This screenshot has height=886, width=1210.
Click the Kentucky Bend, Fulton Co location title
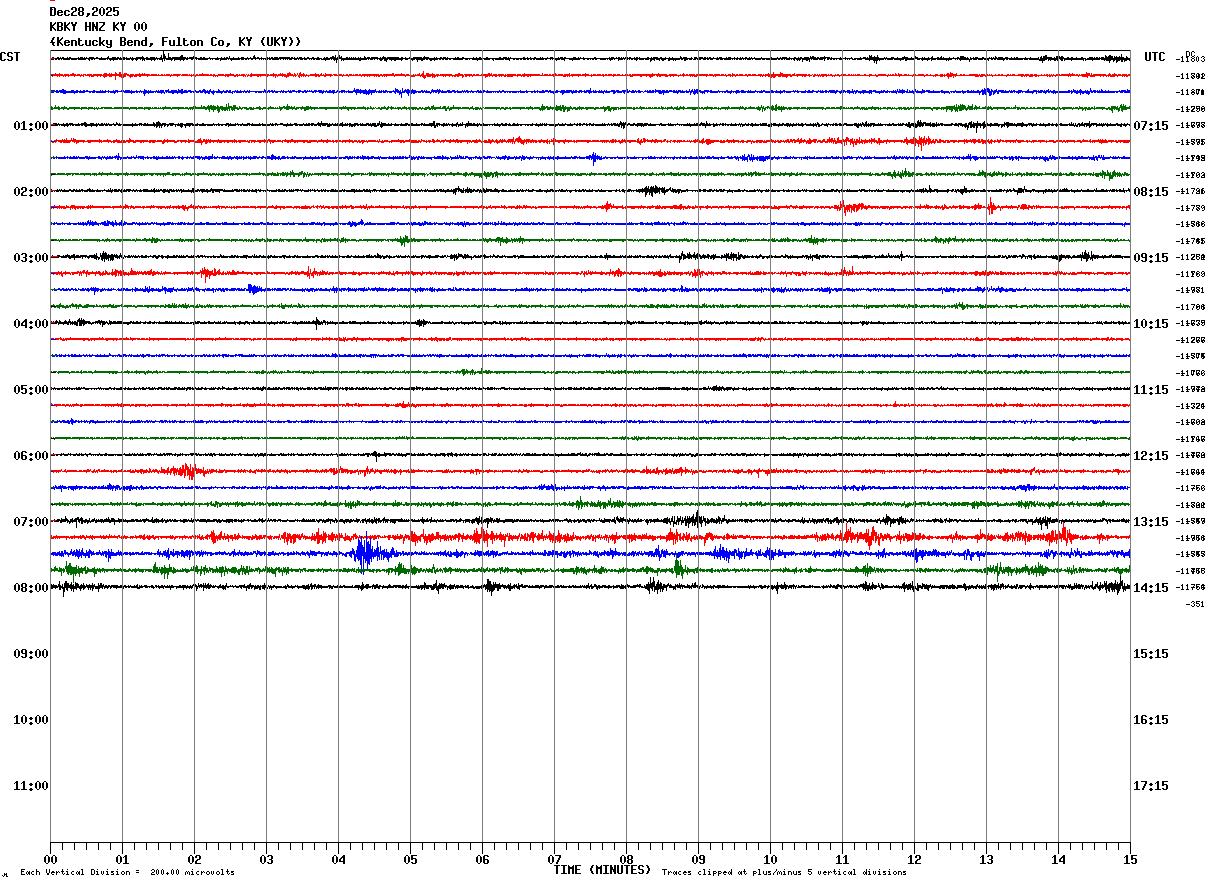pos(175,42)
